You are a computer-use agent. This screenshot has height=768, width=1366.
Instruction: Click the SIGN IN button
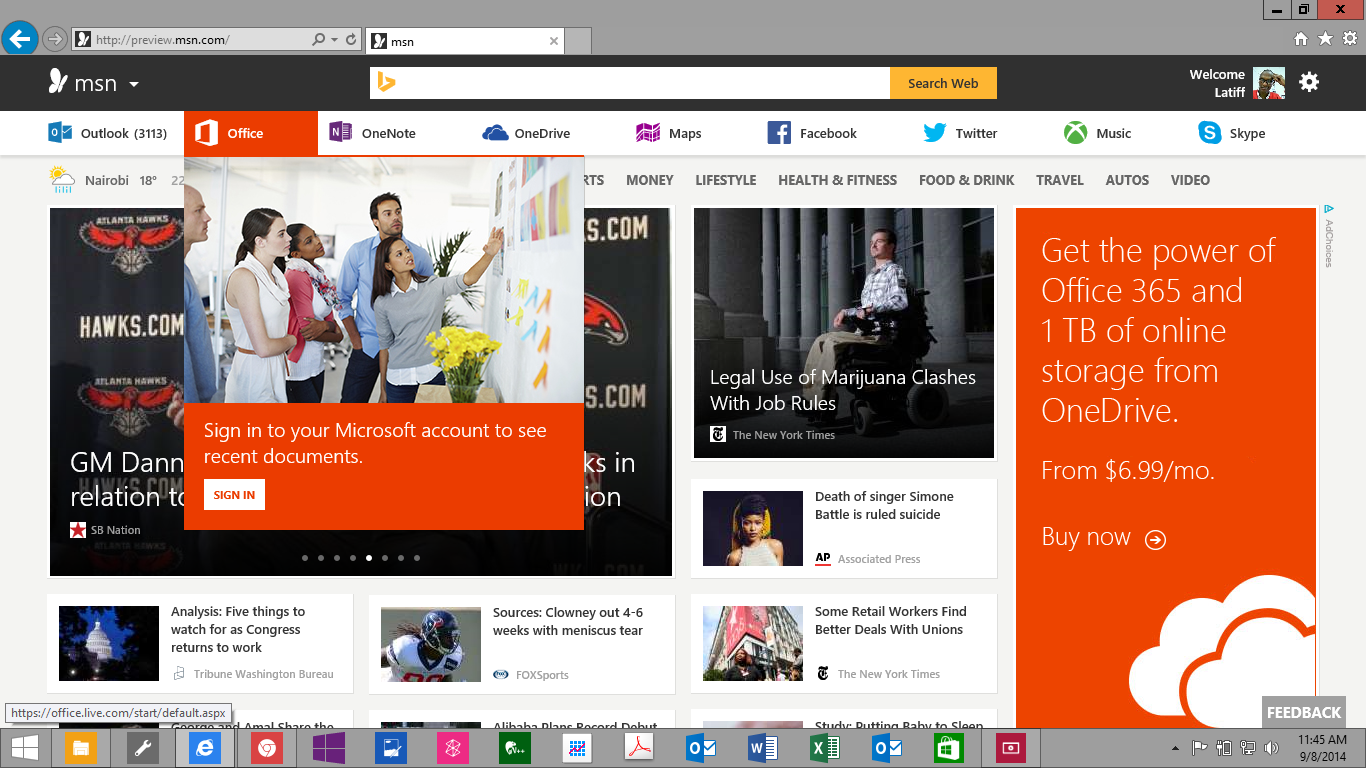point(234,495)
